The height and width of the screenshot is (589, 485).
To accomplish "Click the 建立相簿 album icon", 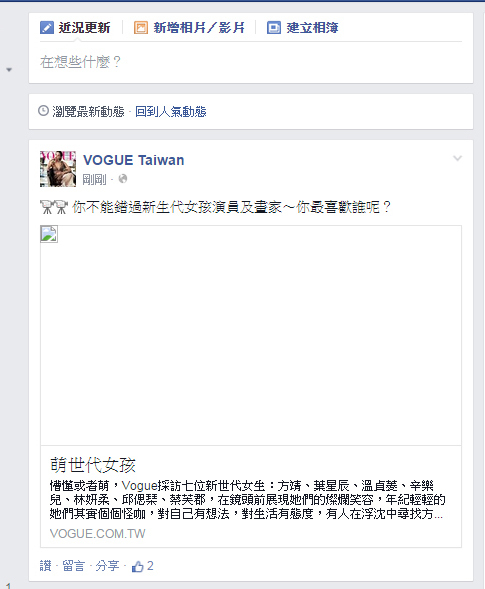I will coord(274,27).
